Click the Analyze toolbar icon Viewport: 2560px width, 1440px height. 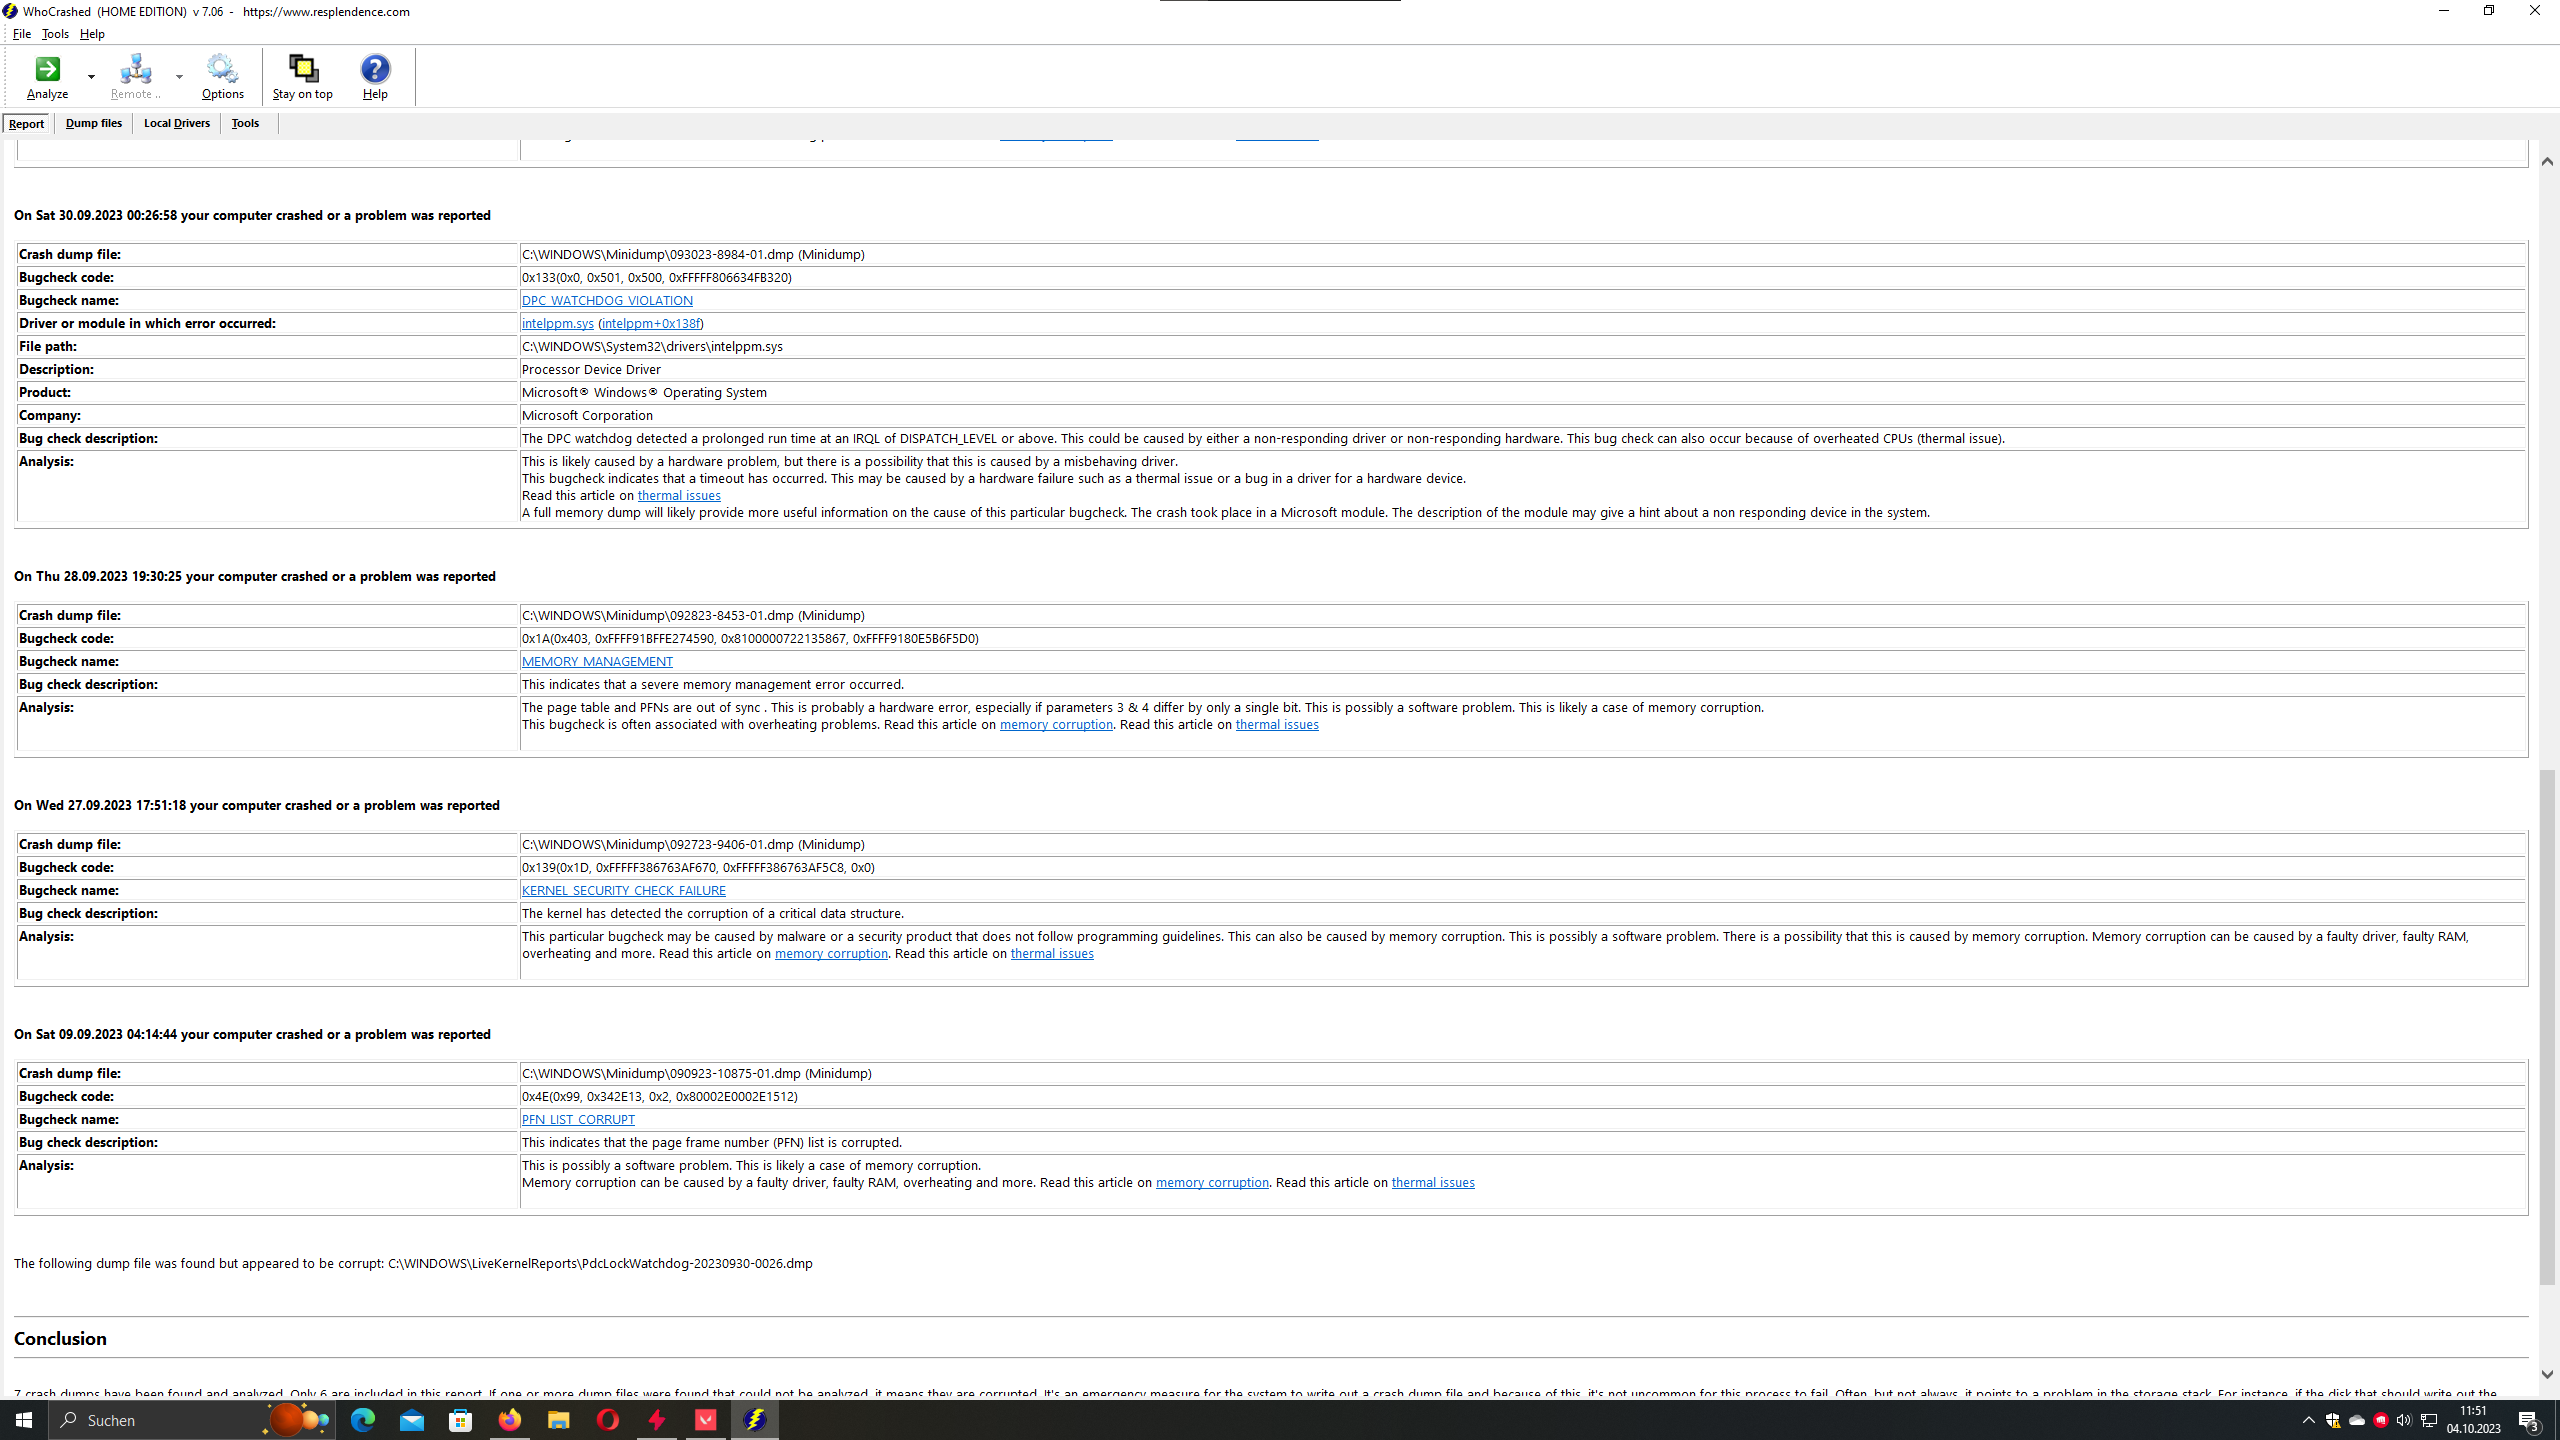pos(47,70)
